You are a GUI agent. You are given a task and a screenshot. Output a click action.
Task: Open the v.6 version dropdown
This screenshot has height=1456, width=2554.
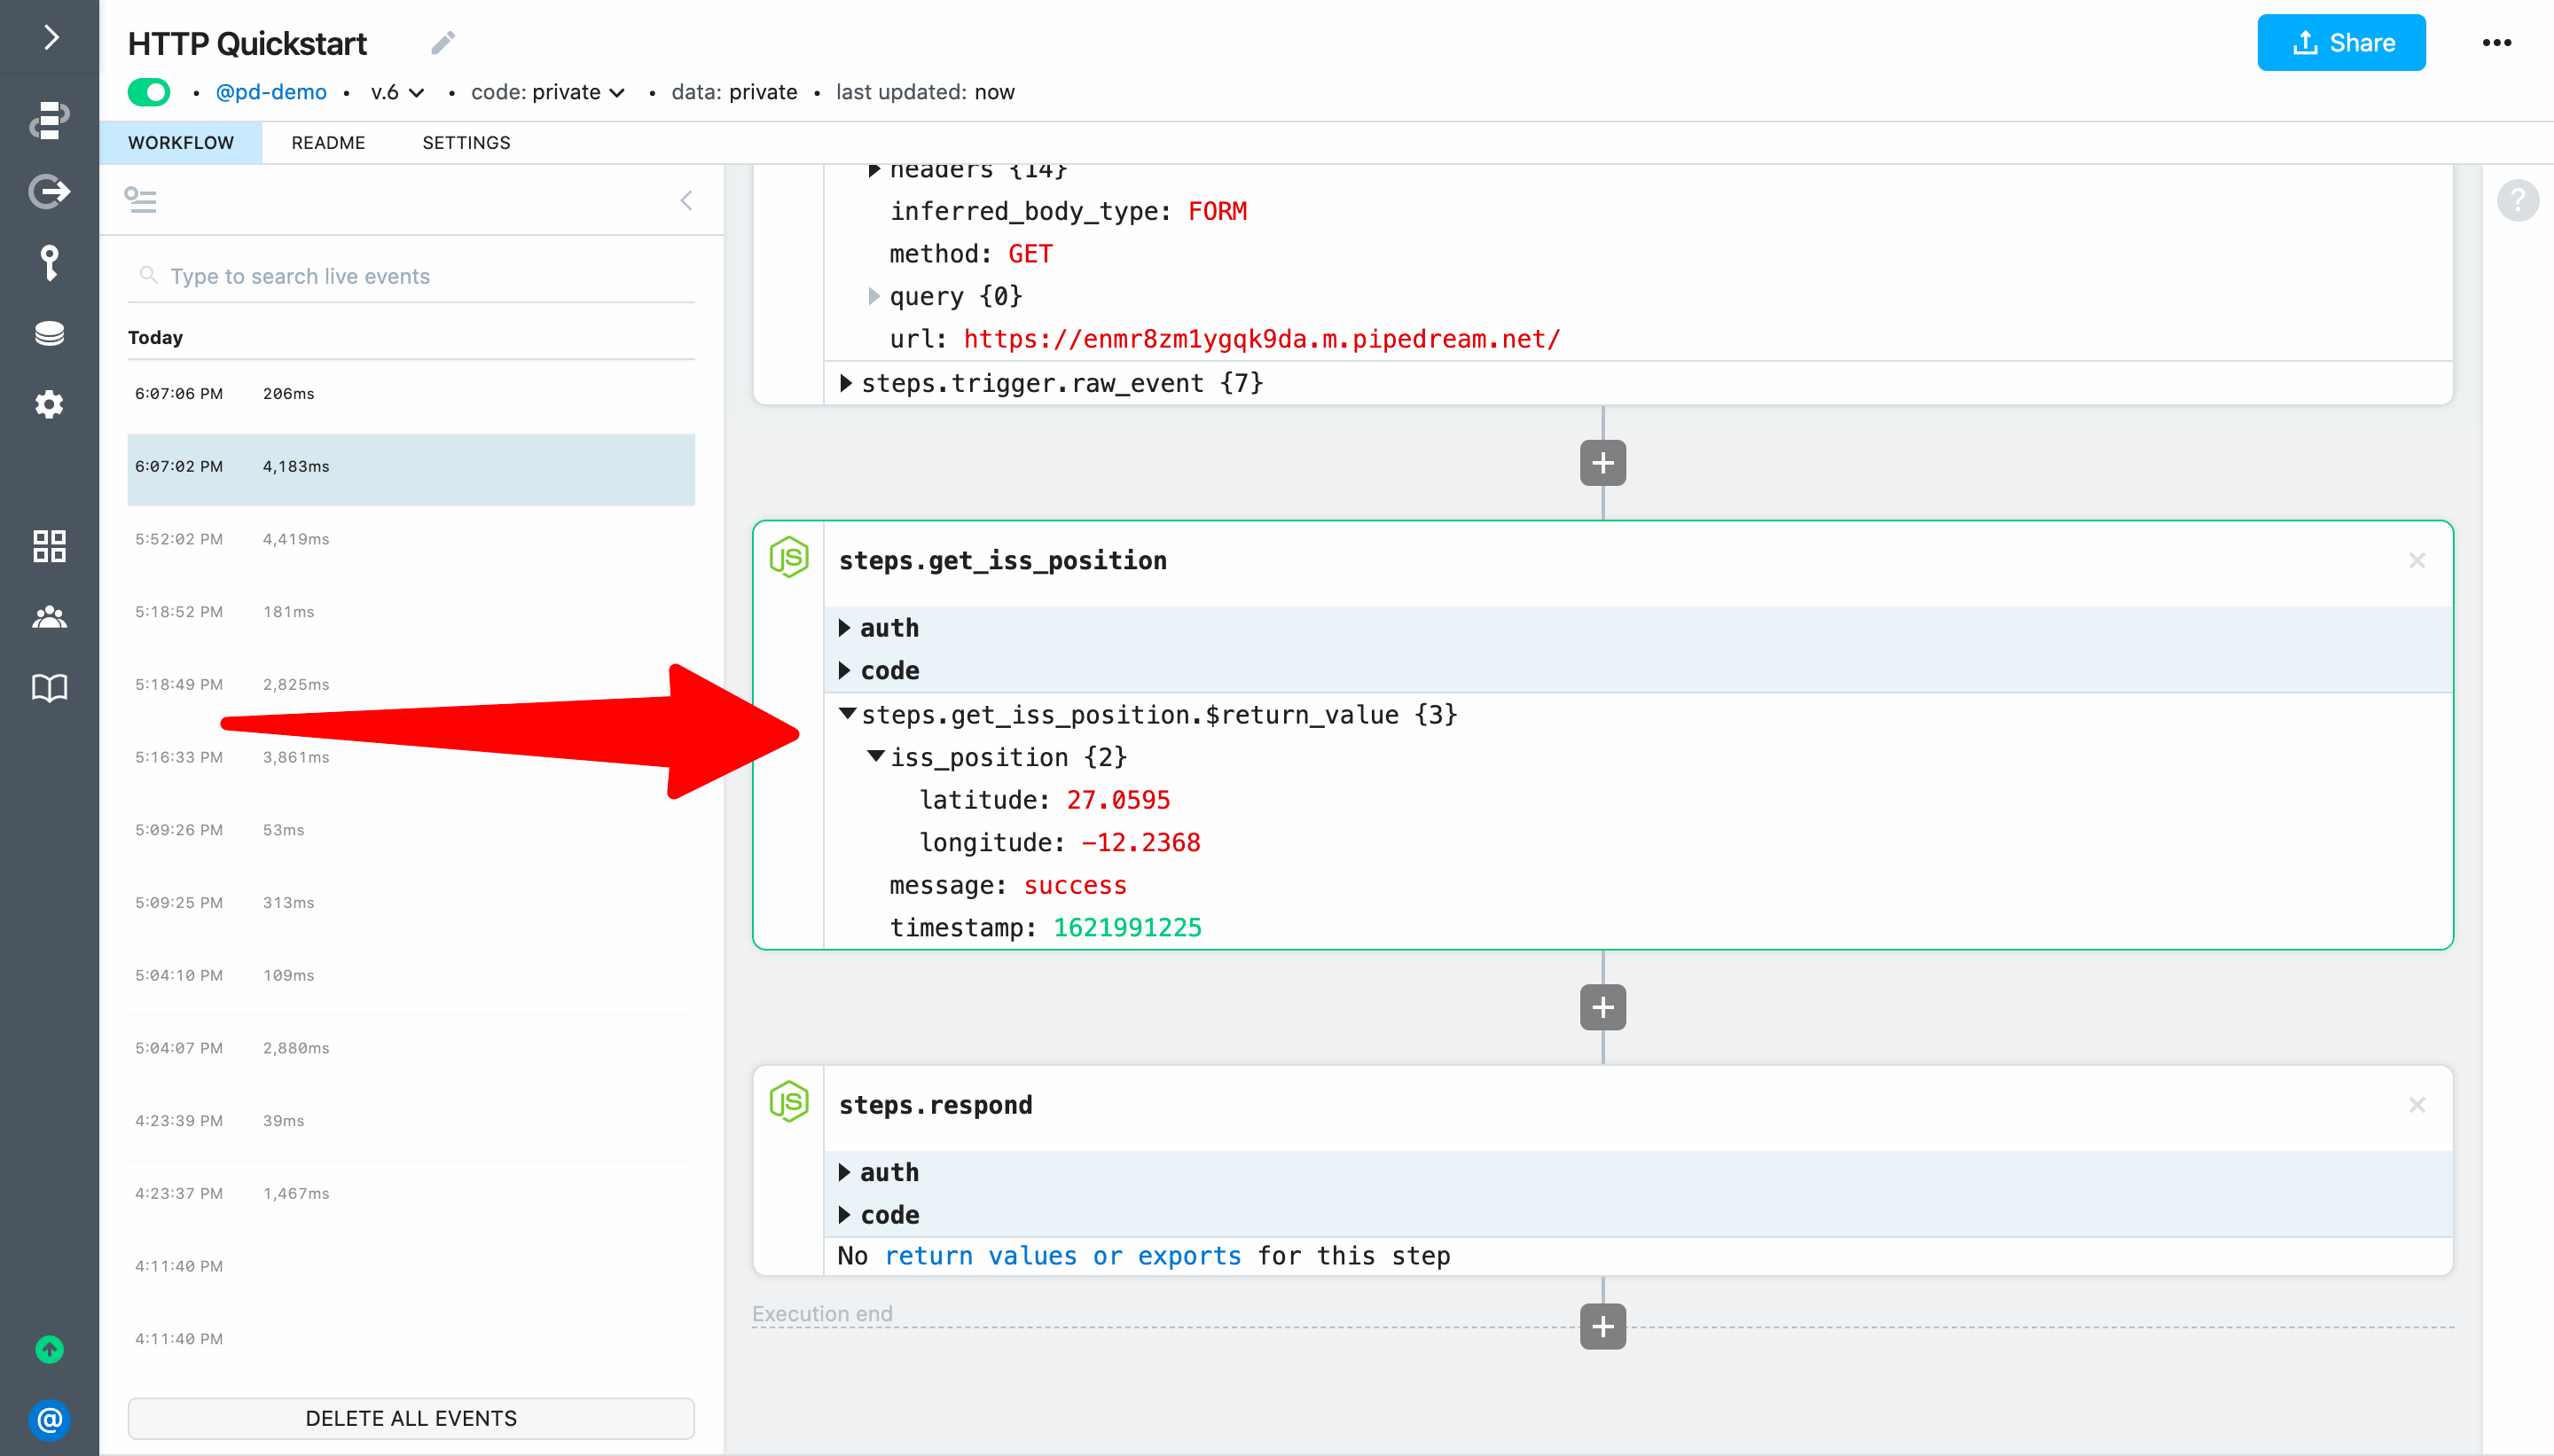click(x=398, y=92)
